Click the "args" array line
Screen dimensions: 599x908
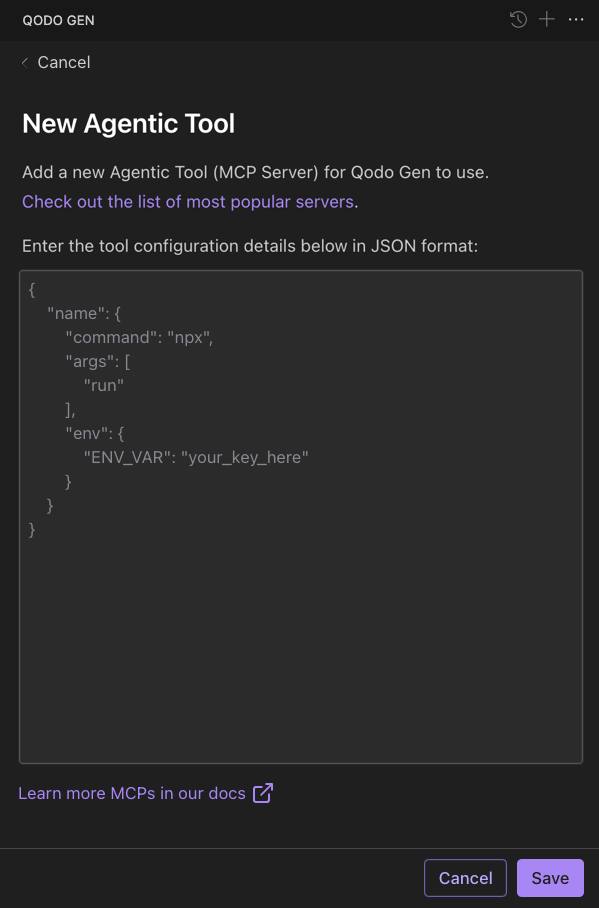coord(90,361)
